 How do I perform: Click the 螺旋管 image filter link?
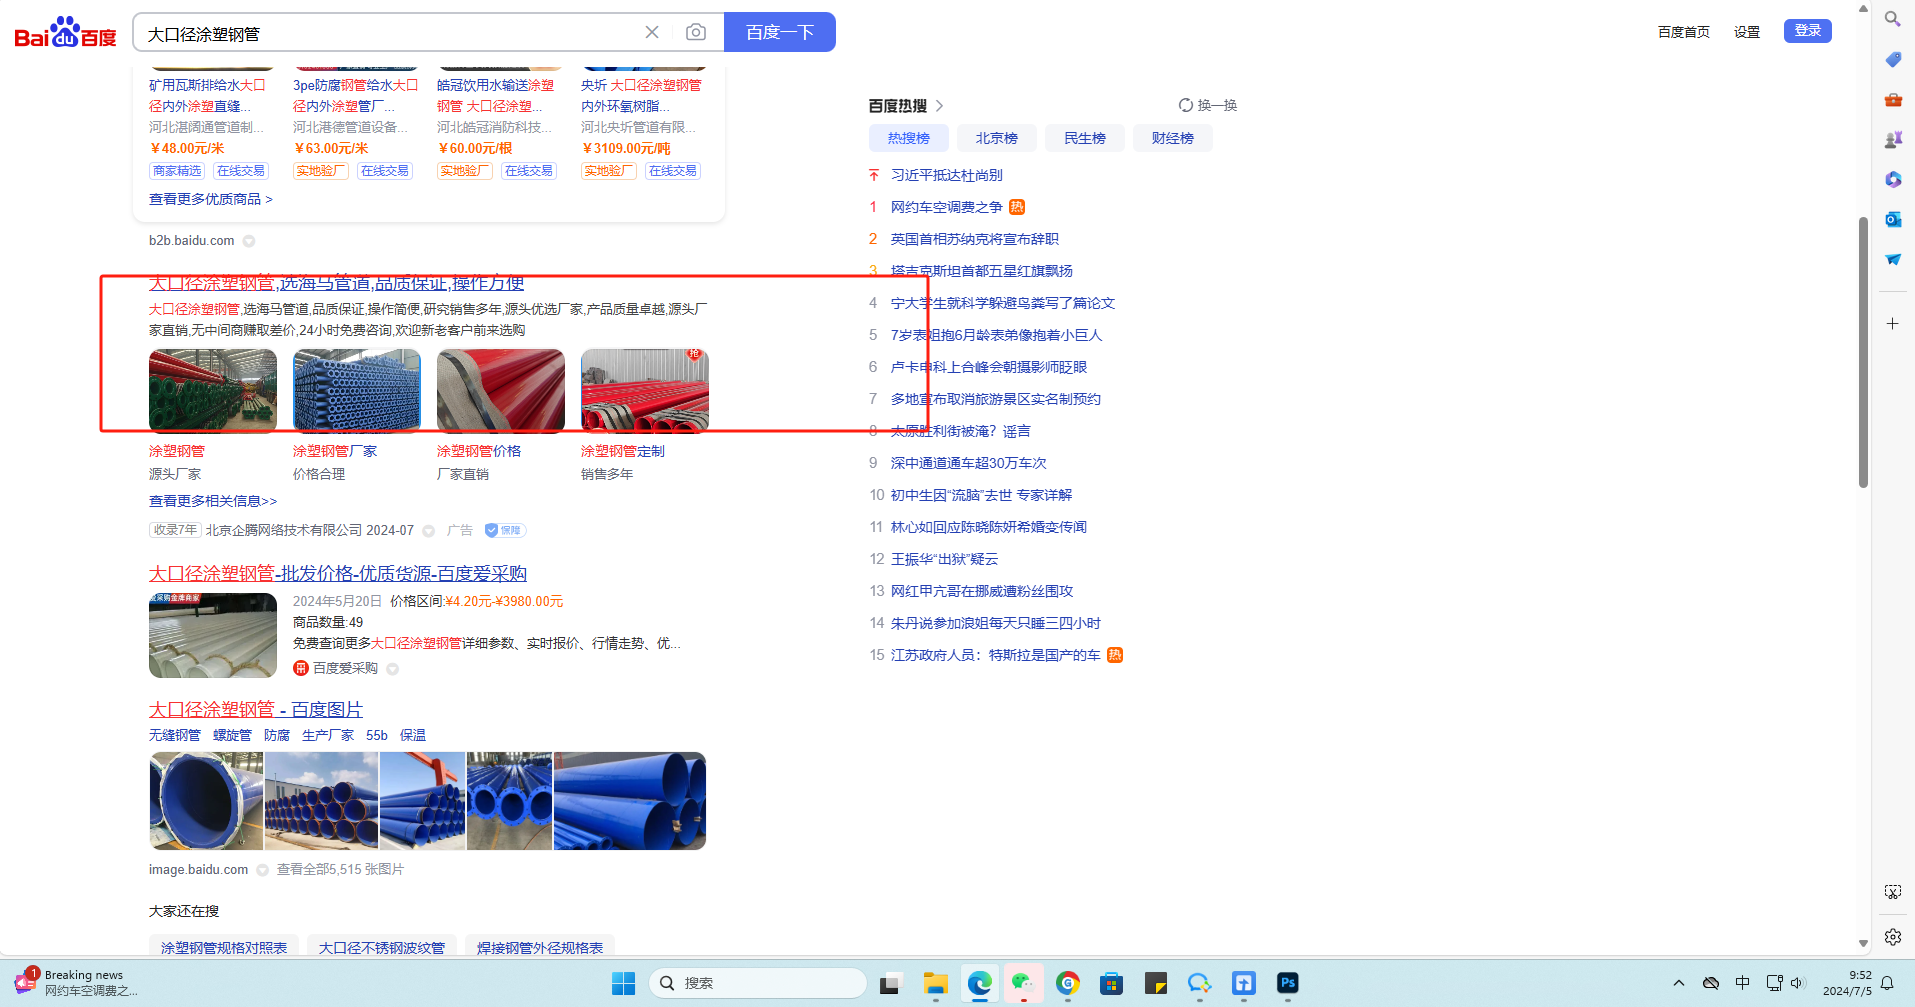pyautogui.click(x=232, y=735)
